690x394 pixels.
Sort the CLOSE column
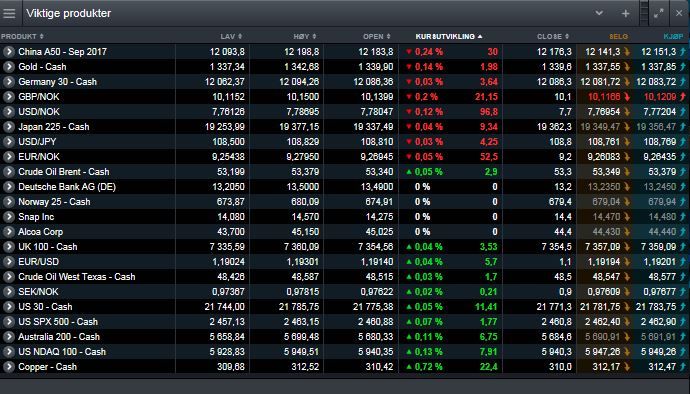click(x=553, y=37)
